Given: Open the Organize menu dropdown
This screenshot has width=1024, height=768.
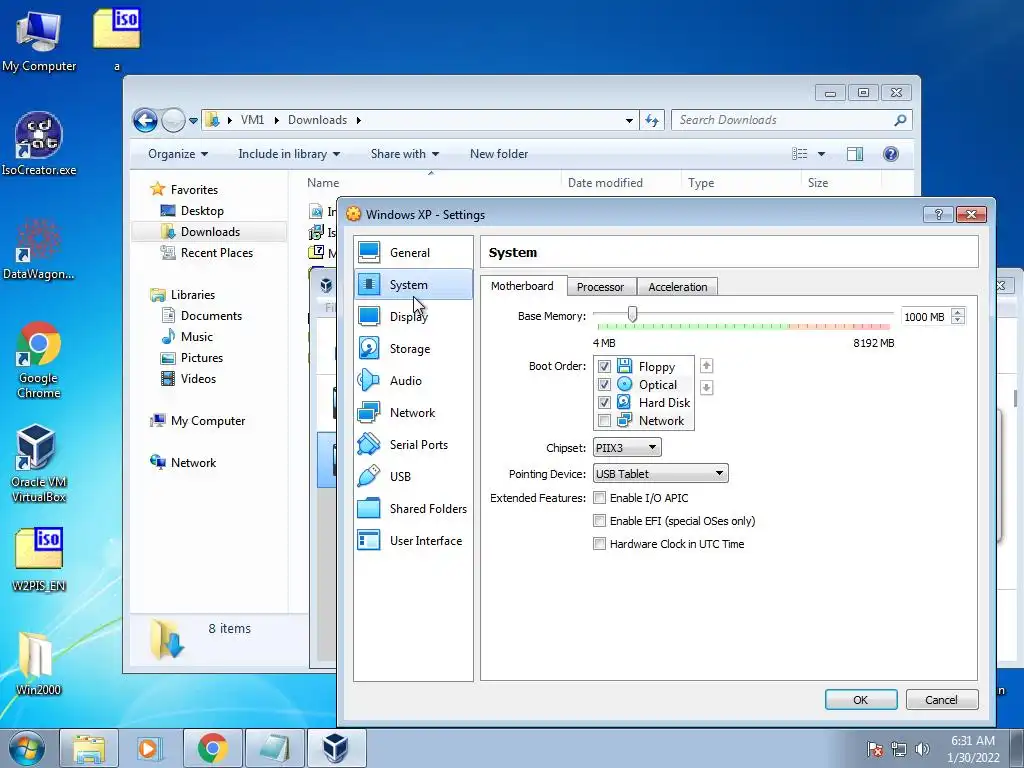Looking at the screenshot, I should click(178, 154).
